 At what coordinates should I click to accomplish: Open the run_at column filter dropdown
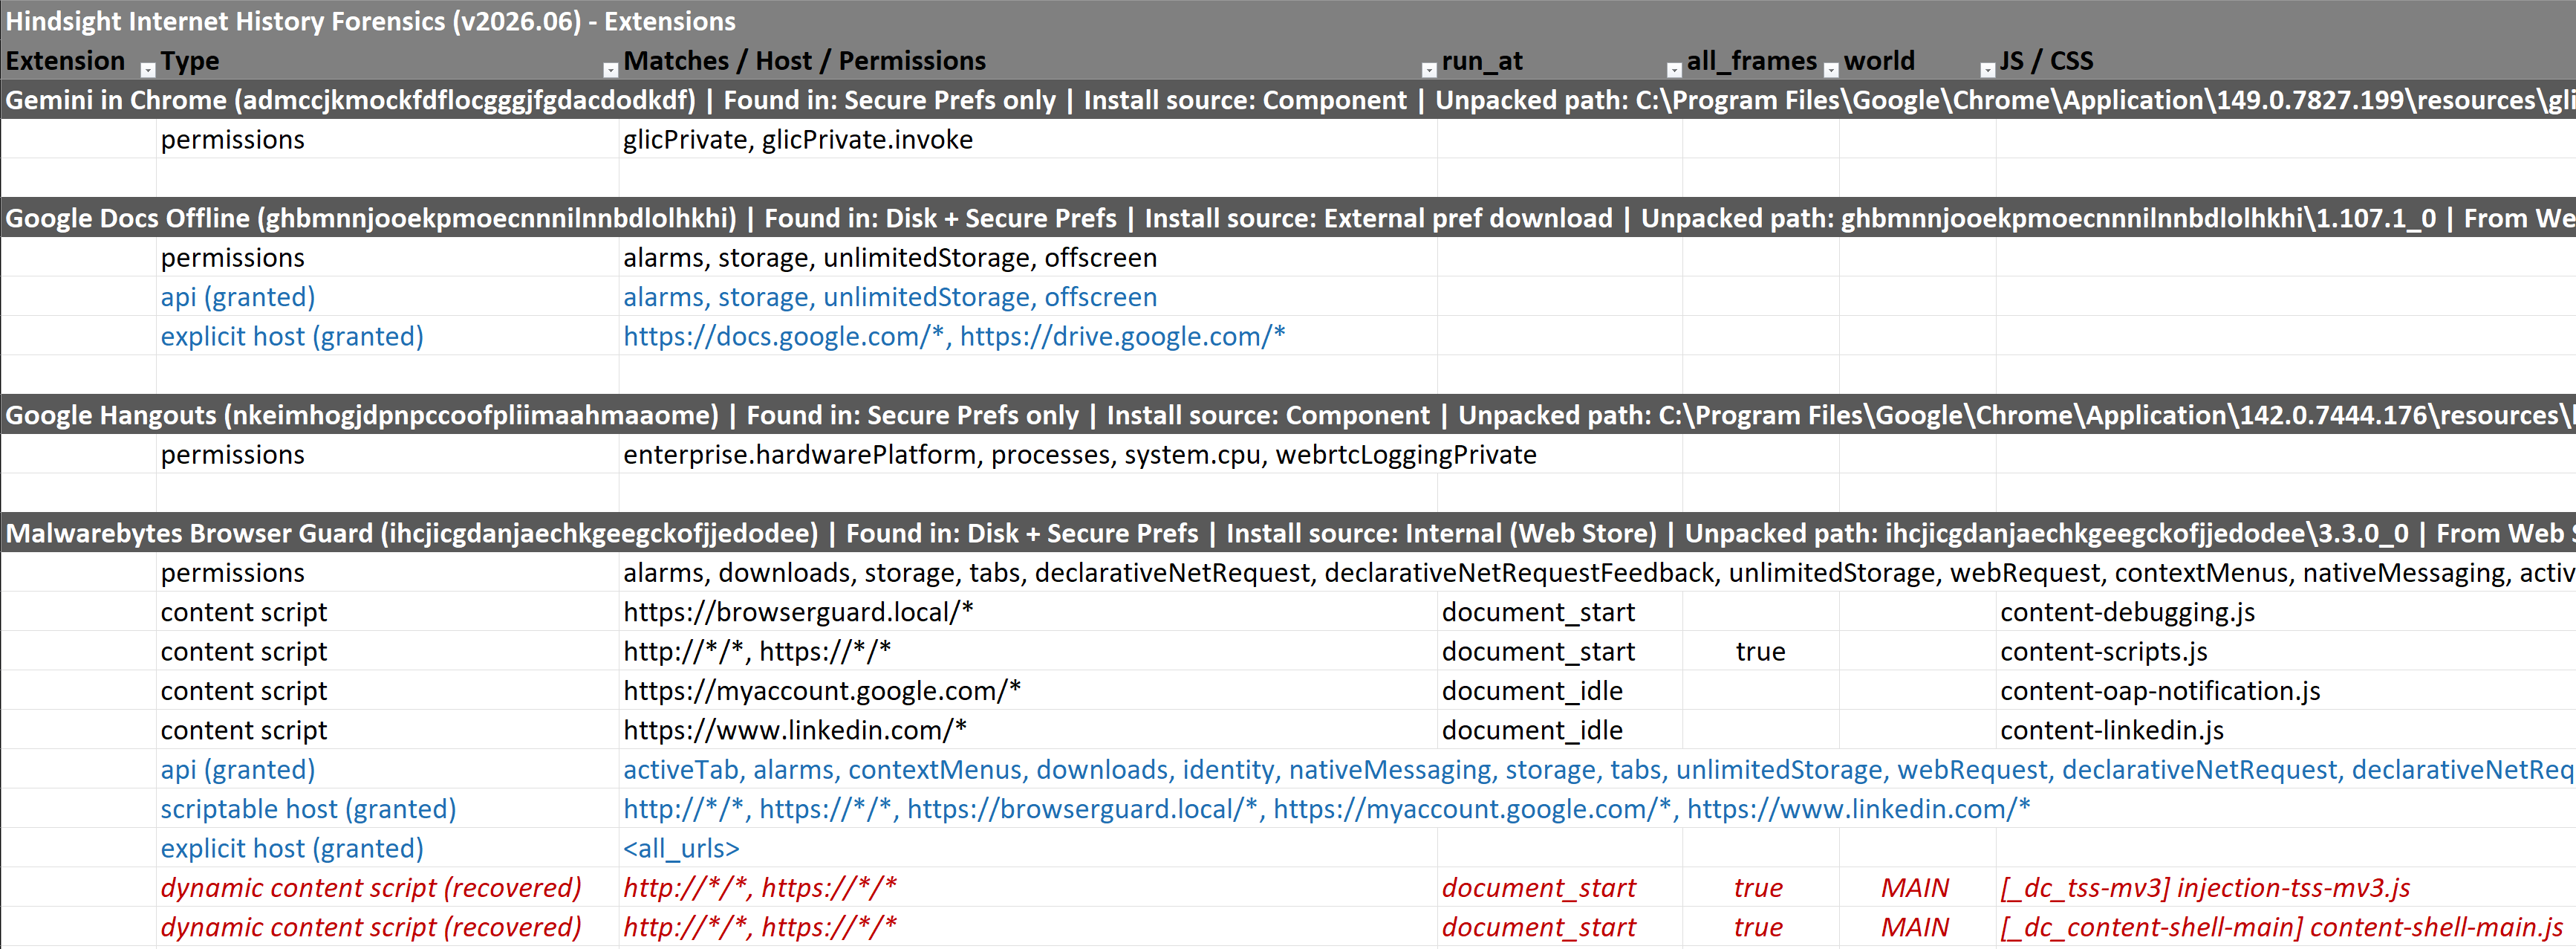pos(1674,69)
